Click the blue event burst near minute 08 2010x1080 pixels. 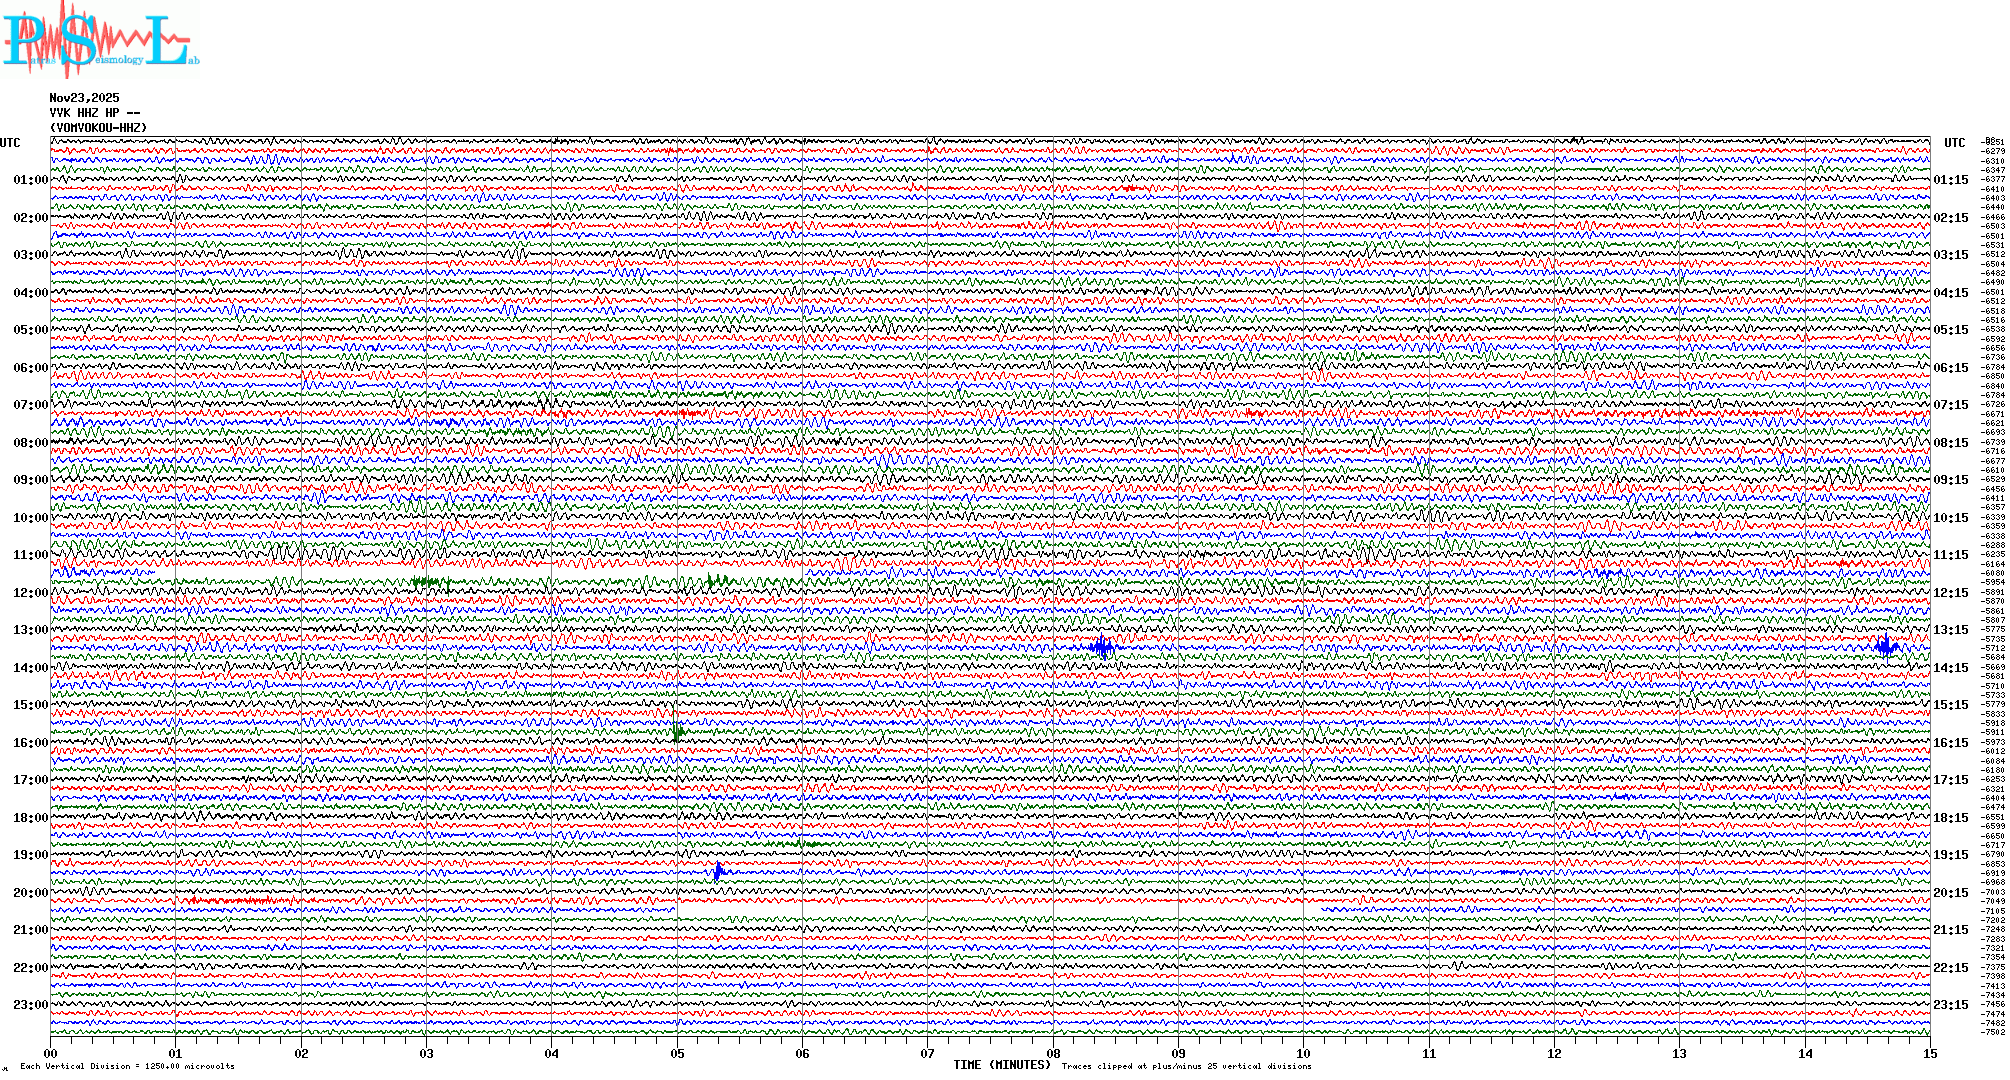[1101, 647]
